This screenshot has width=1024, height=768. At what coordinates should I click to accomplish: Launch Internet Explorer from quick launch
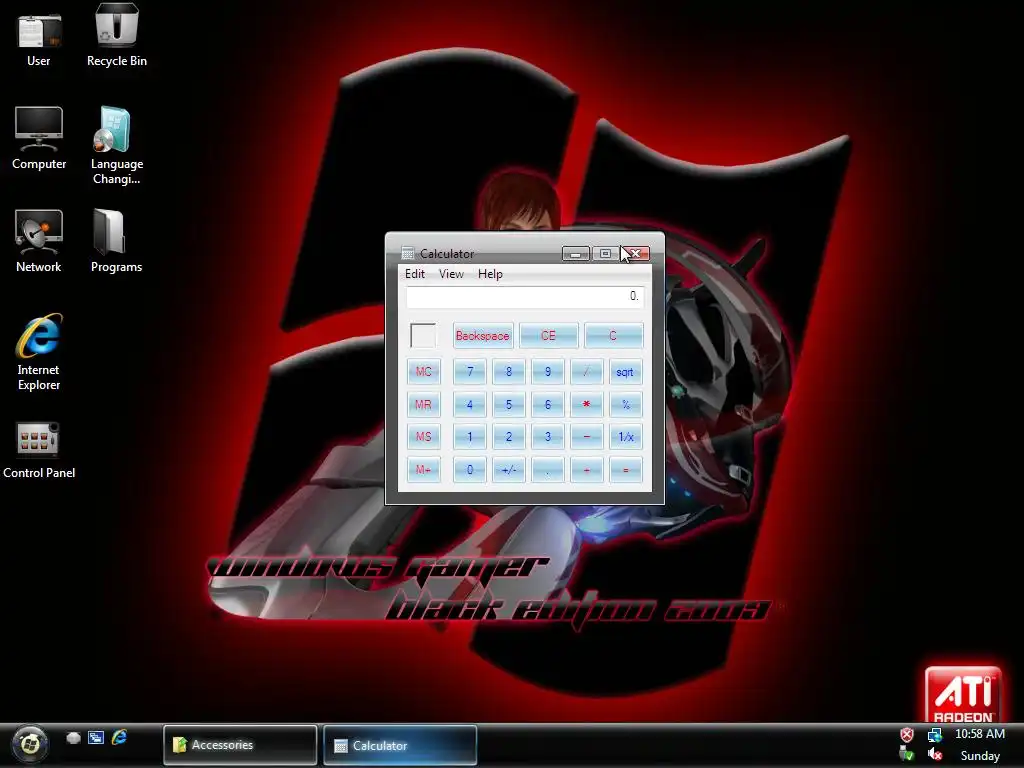pos(119,738)
